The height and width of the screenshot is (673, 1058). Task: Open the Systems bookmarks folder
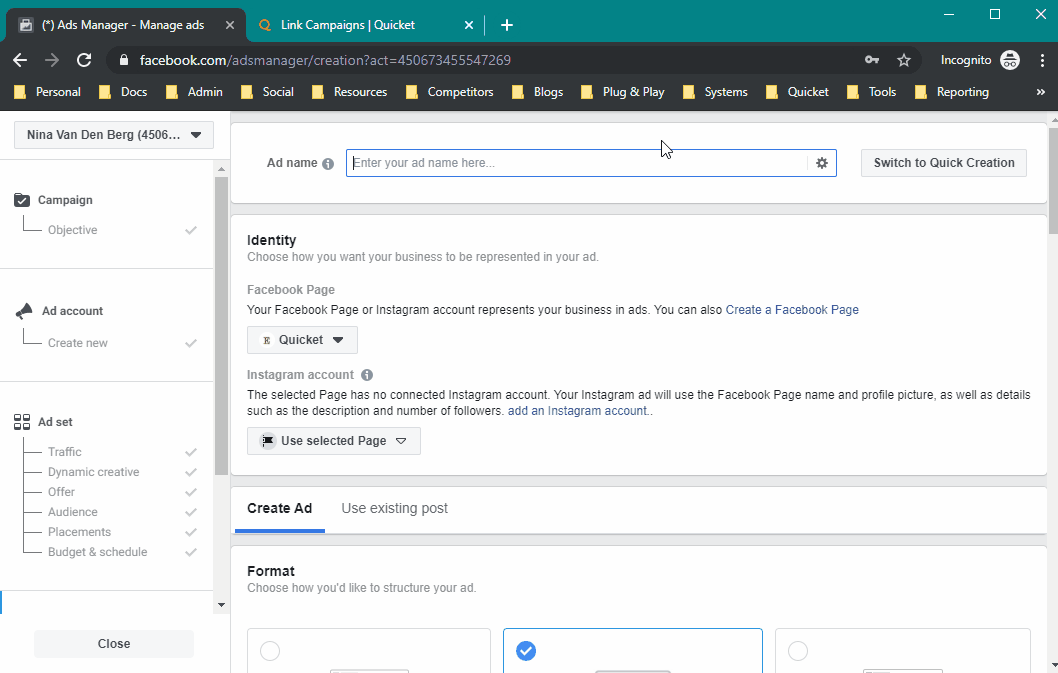tap(716, 92)
